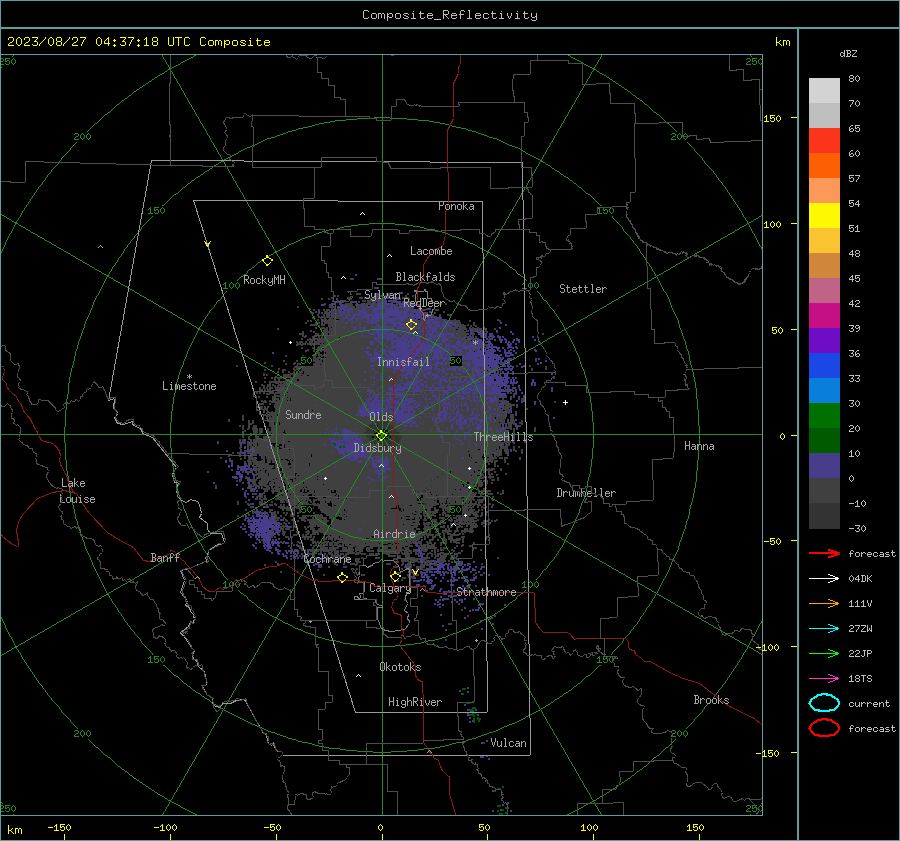
Task: Select the red swatch below 65 dBZ
Action: (x=824, y=141)
